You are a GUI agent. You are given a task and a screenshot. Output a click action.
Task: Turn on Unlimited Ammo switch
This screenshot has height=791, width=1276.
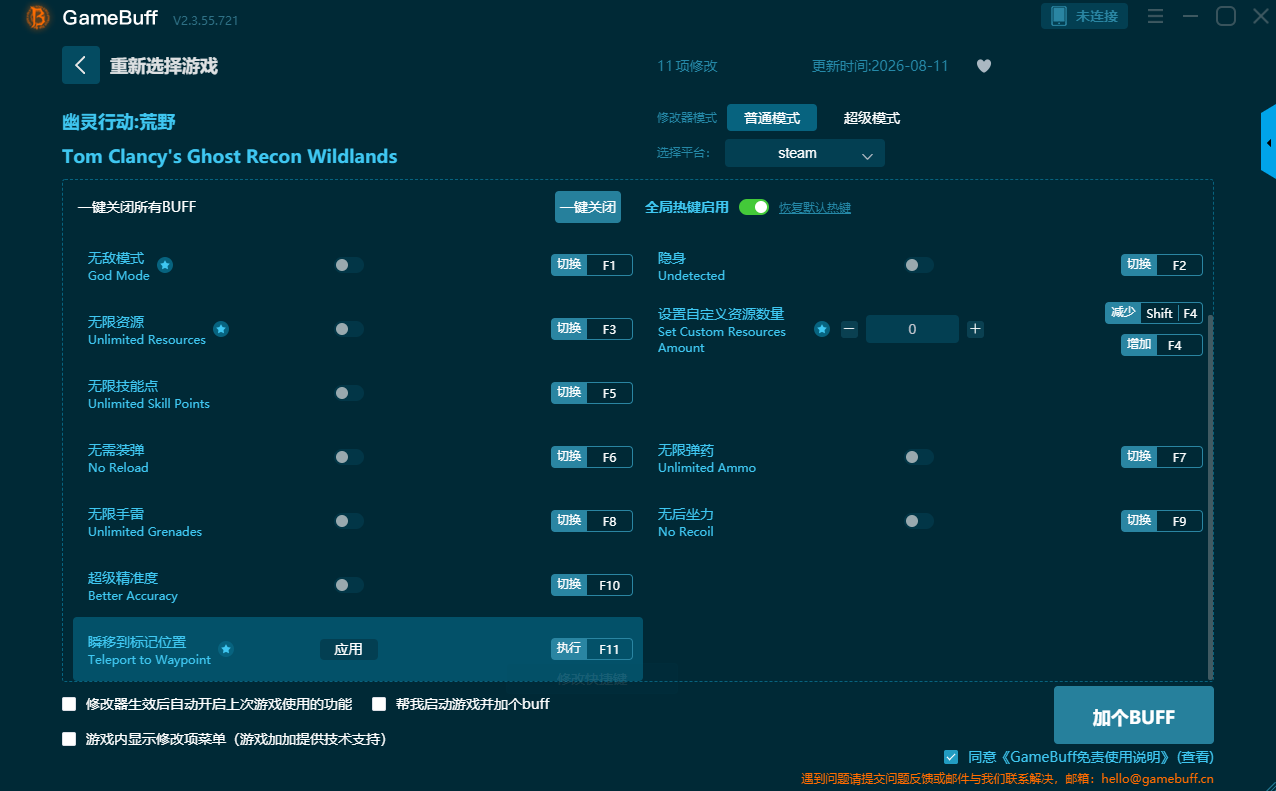(x=919, y=457)
